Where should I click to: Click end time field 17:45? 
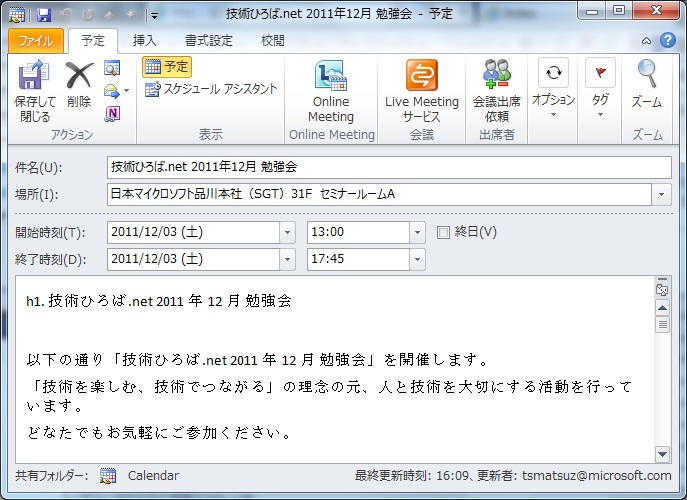358,259
